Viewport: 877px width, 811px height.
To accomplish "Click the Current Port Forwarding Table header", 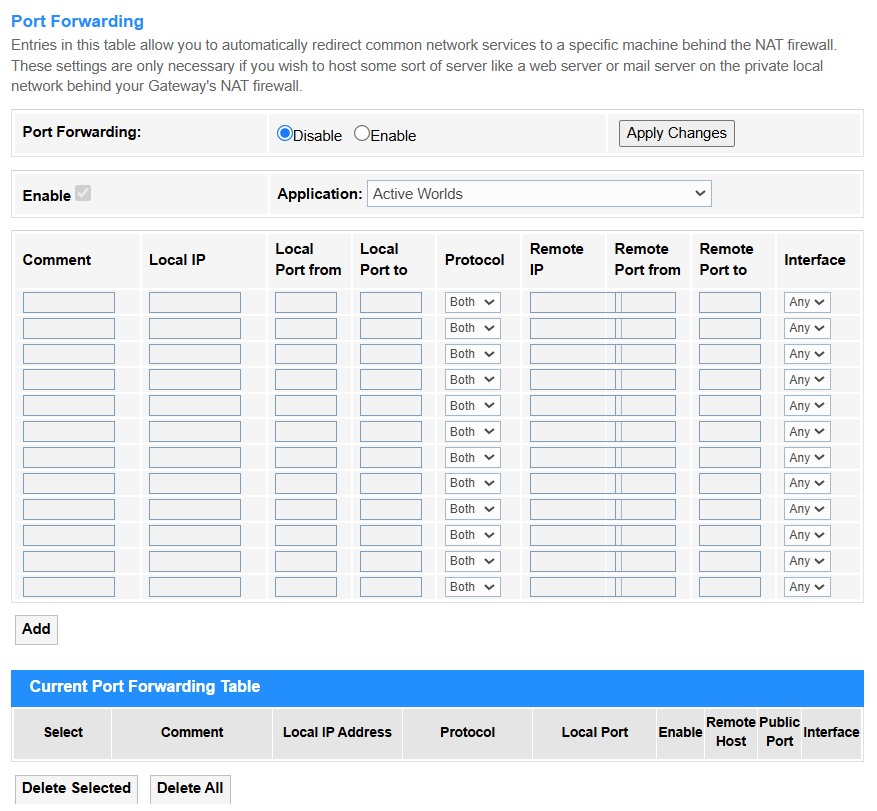I will pos(145,687).
